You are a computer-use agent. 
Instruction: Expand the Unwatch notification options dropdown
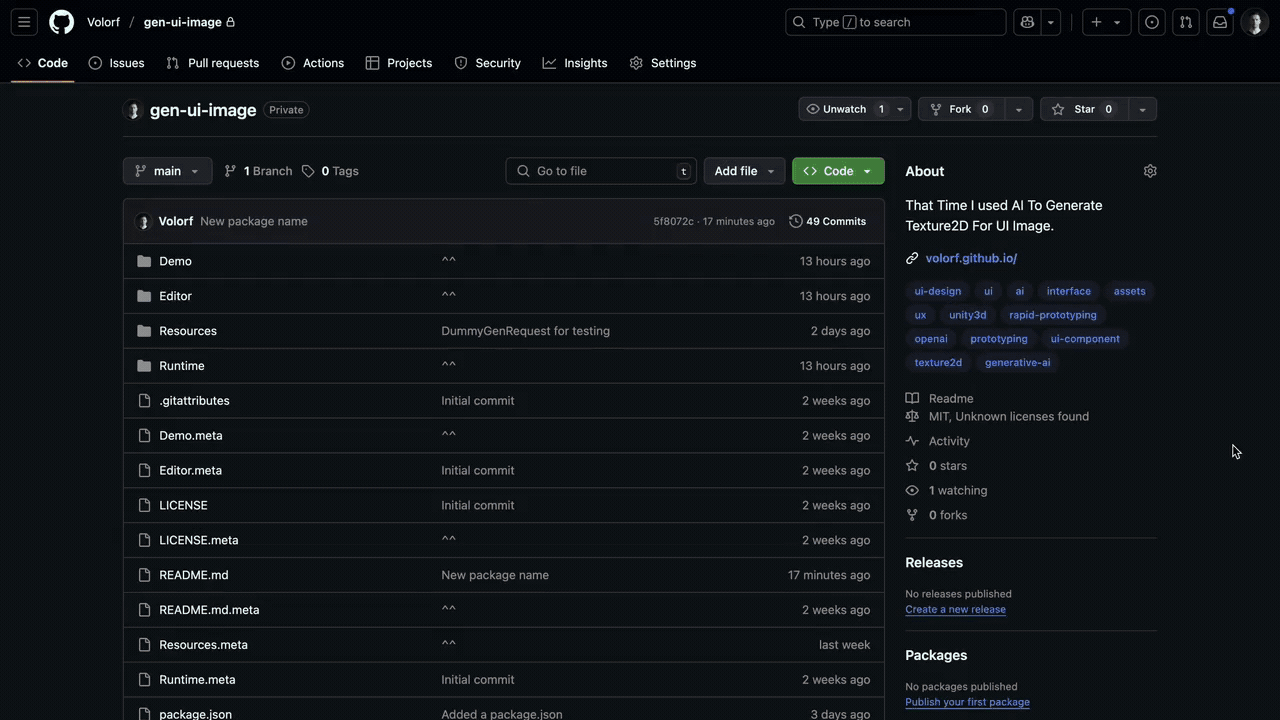(900, 109)
